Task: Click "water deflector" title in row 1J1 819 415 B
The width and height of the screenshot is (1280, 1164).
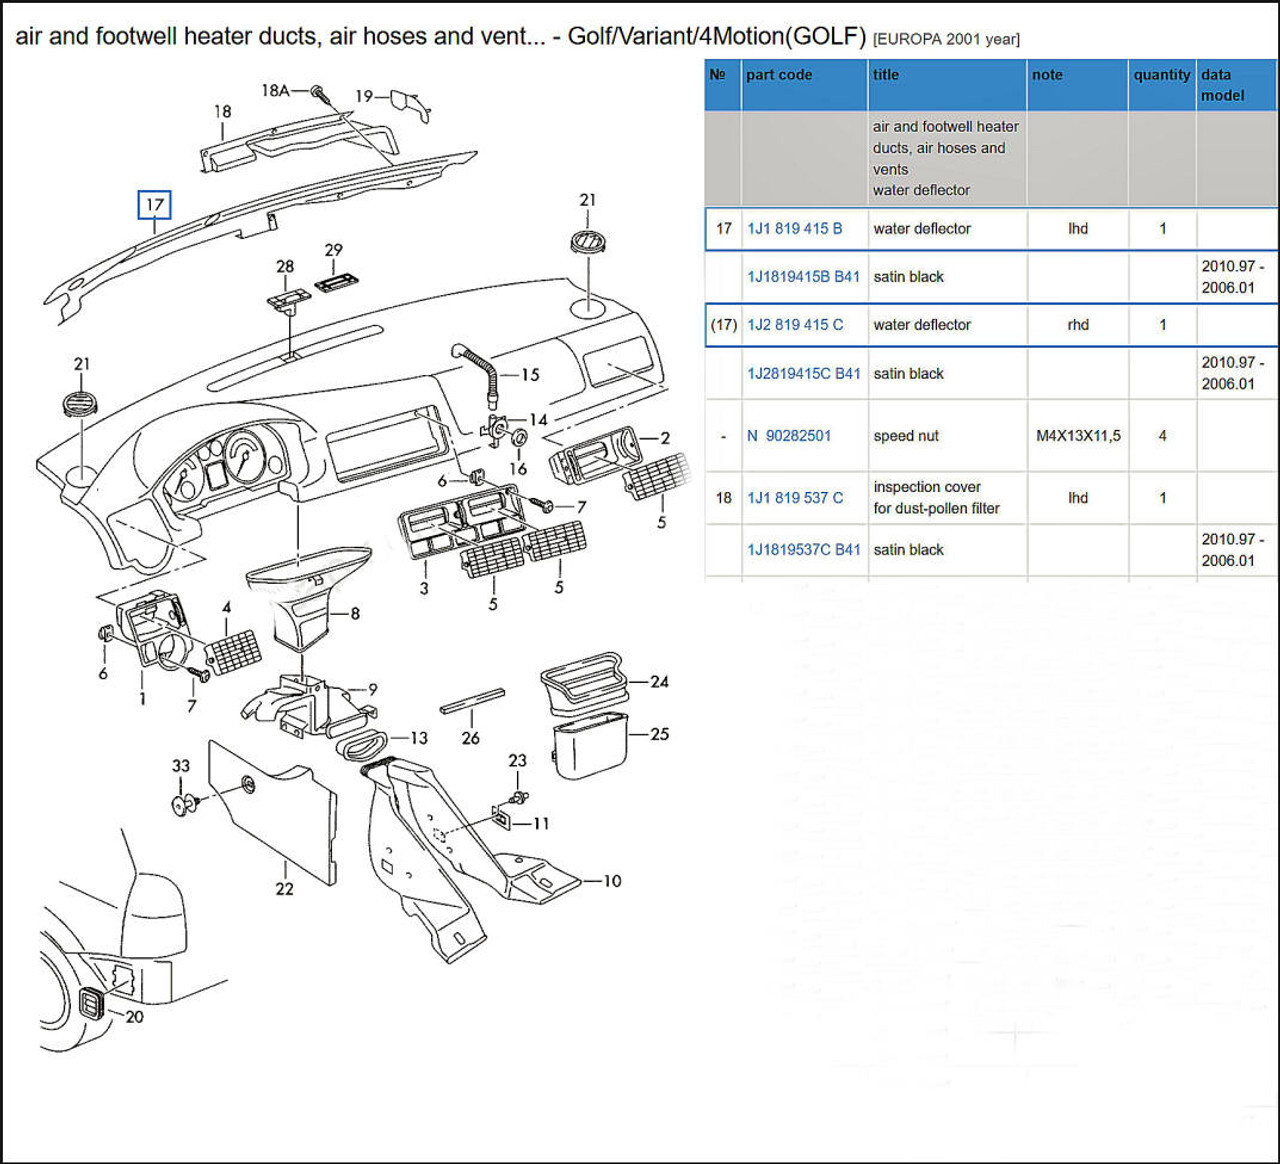Action: coord(922,229)
